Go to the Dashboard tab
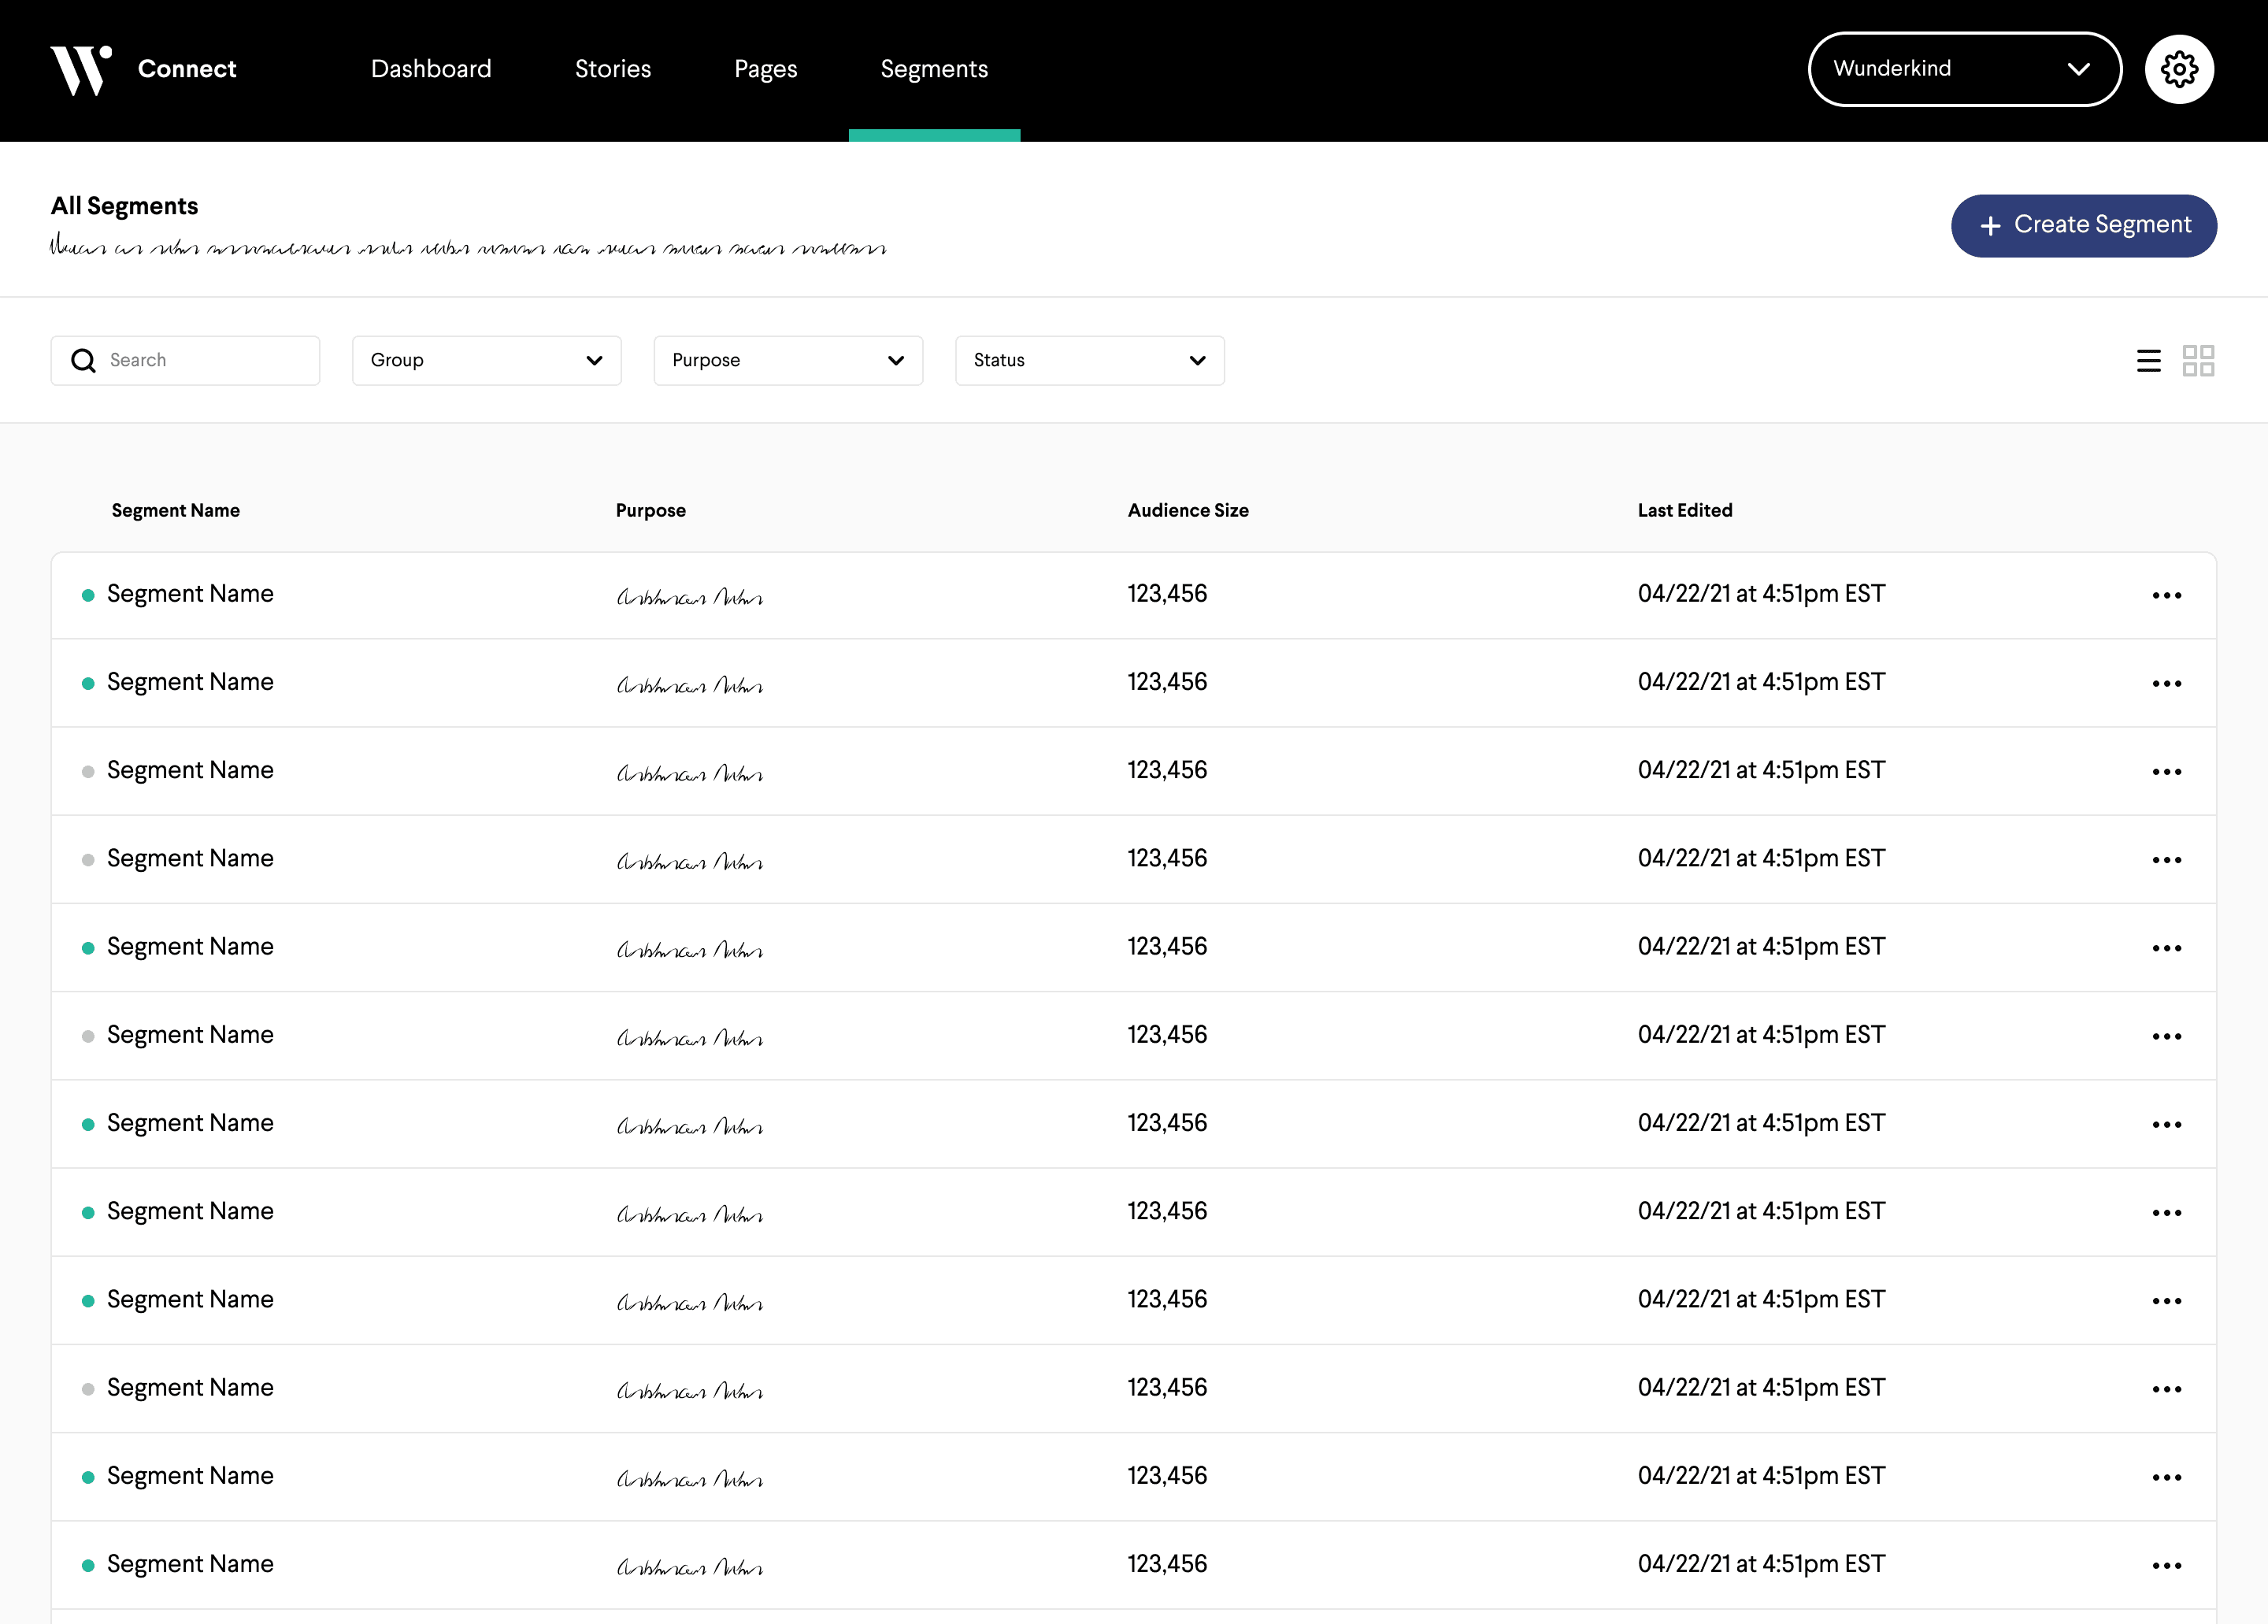Image resolution: width=2268 pixels, height=1624 pixels. click(431, 69)
